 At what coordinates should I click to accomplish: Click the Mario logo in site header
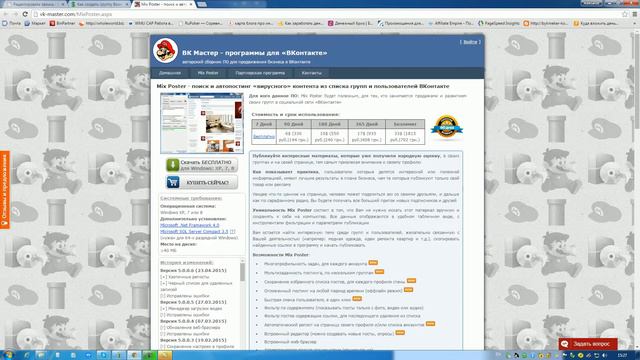(x=165, y=51)
